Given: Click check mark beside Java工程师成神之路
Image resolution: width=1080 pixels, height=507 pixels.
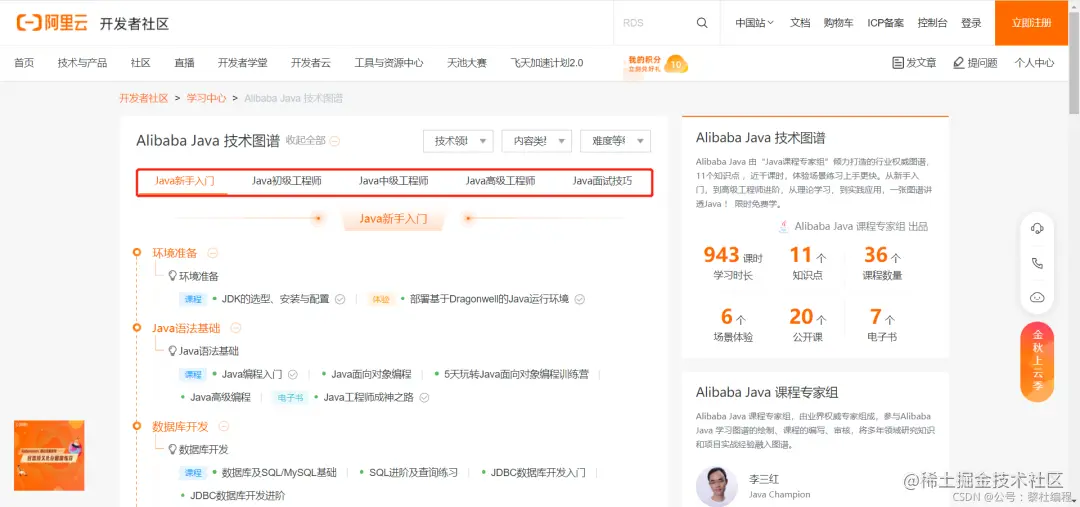Looking at the screenshot, I should tap(424, 397).
